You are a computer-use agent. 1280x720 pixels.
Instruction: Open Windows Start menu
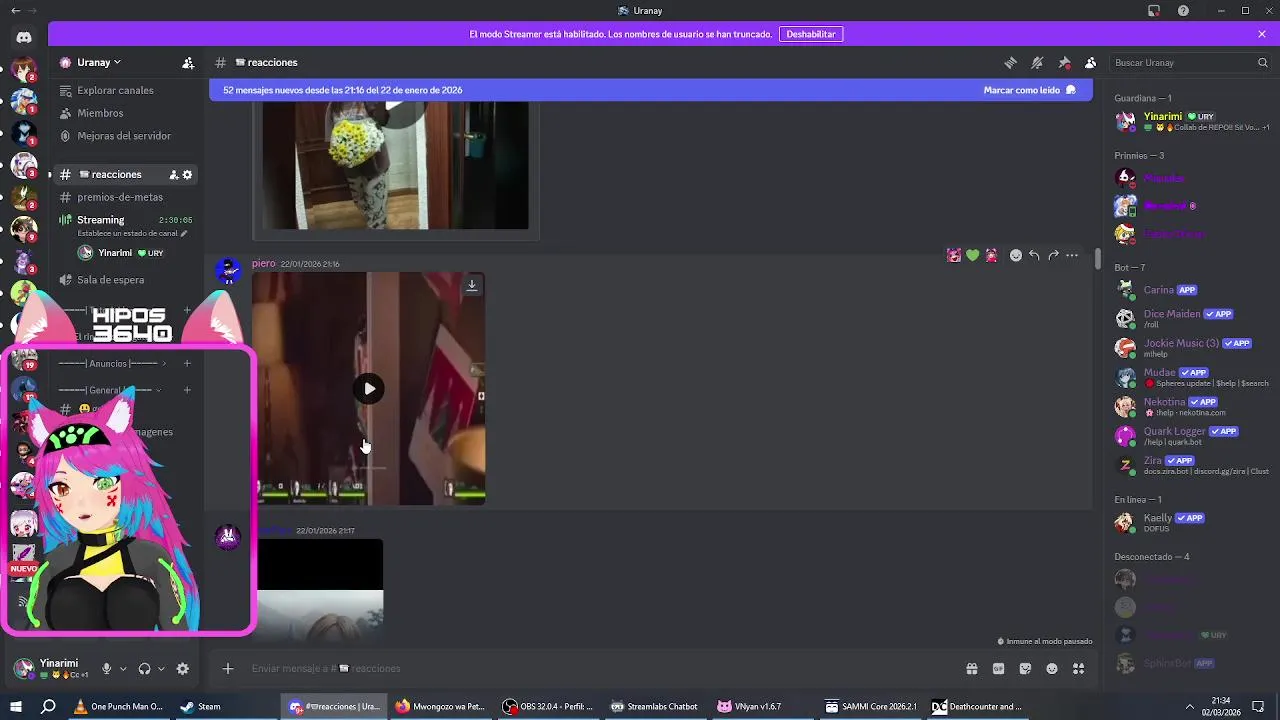(16, 706)
